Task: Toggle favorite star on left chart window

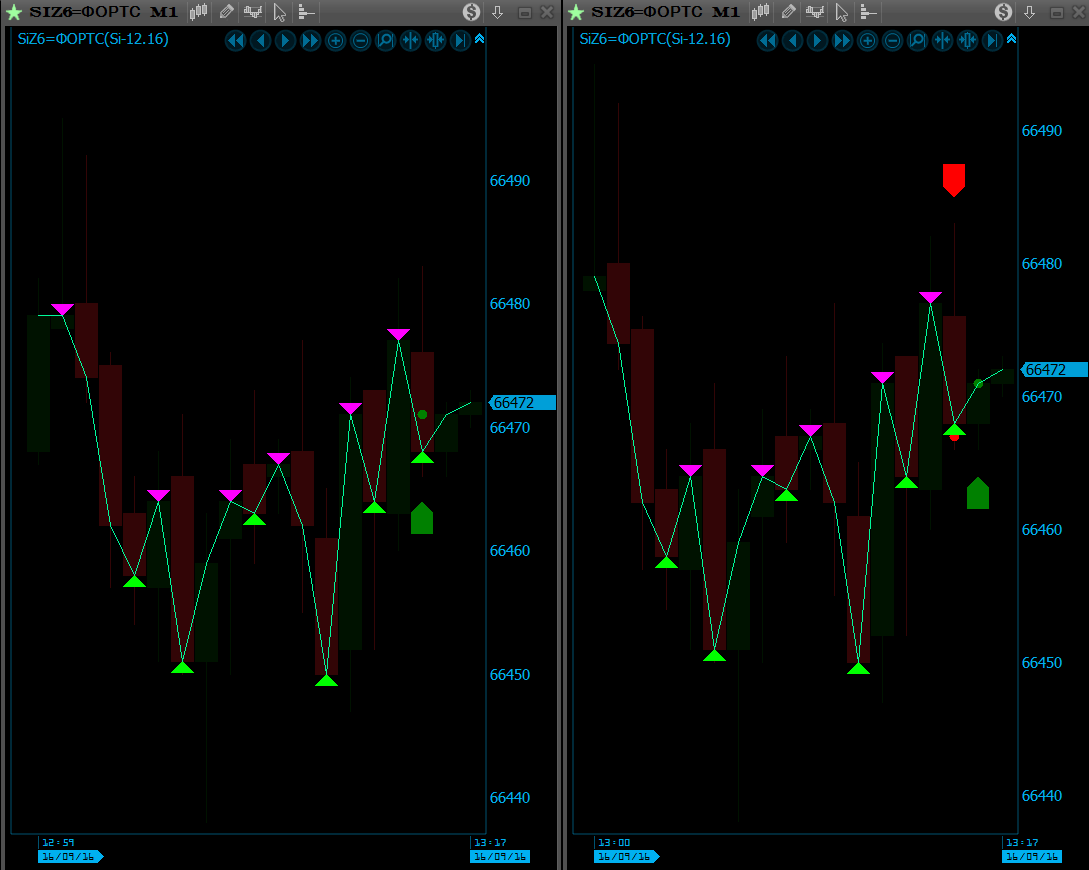Action: pyautogui.click(x=15, y=12)
